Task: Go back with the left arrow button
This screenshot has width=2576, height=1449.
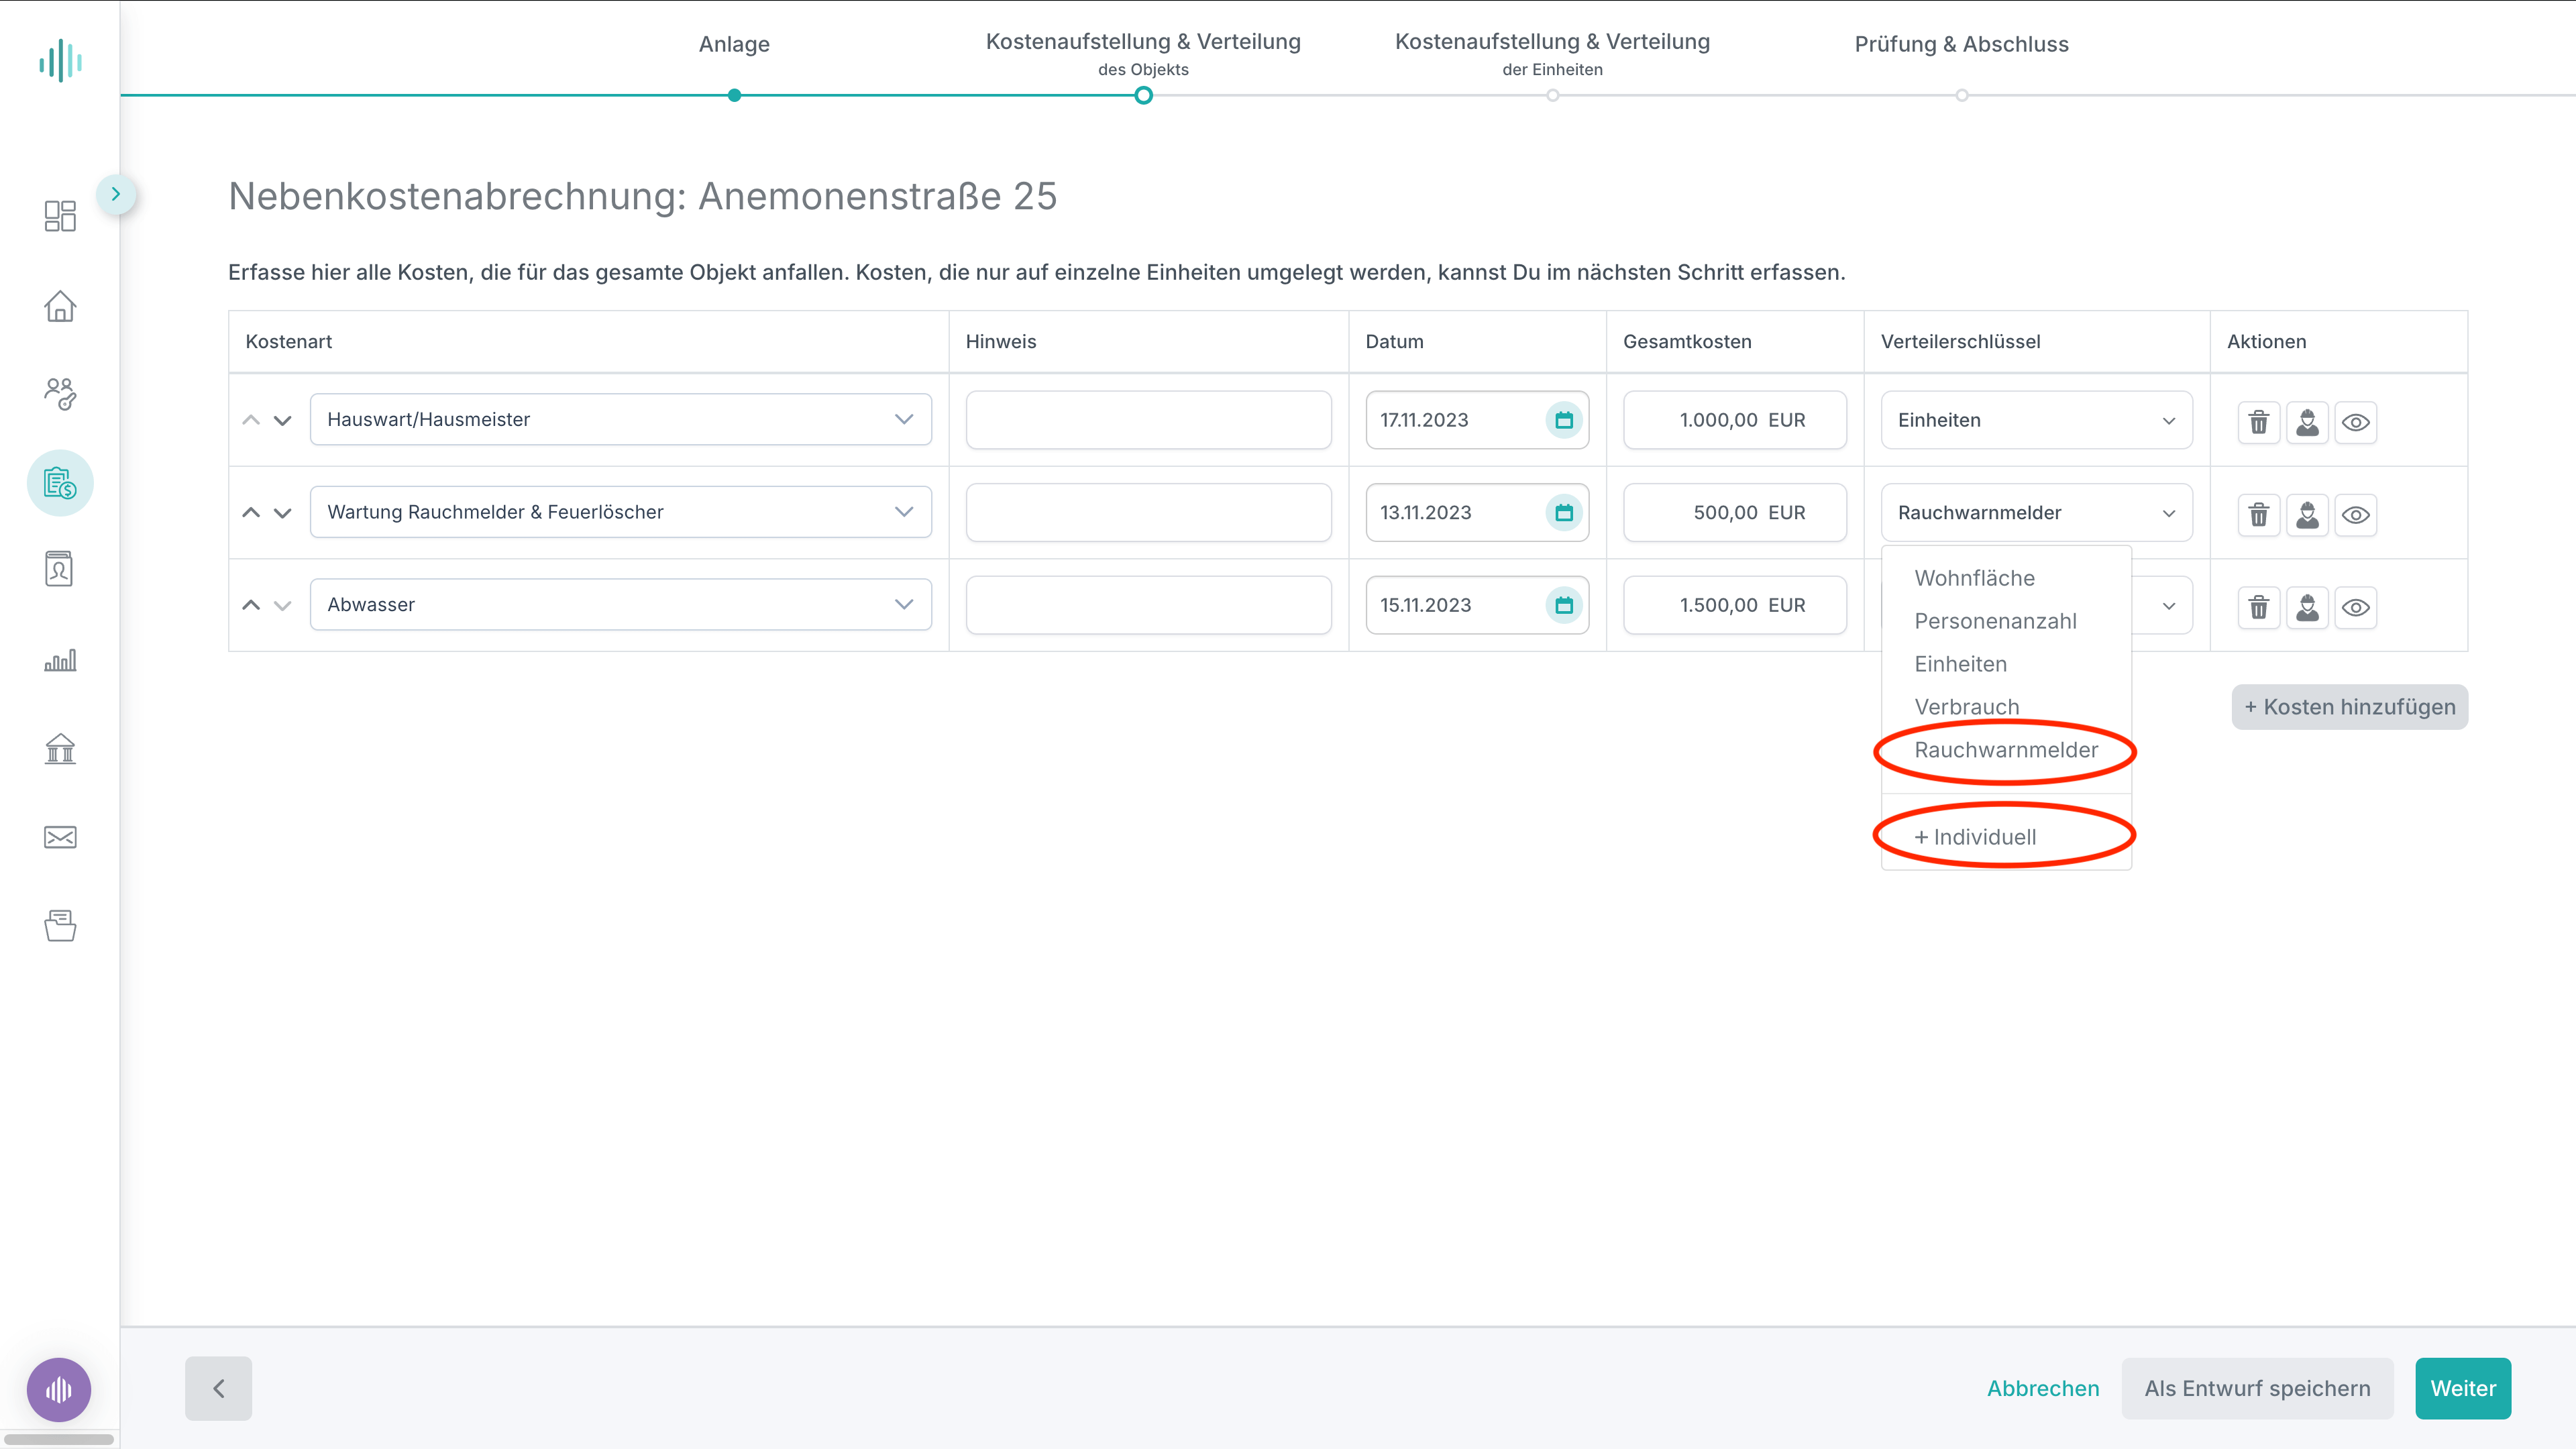Action: point(218,1388)
